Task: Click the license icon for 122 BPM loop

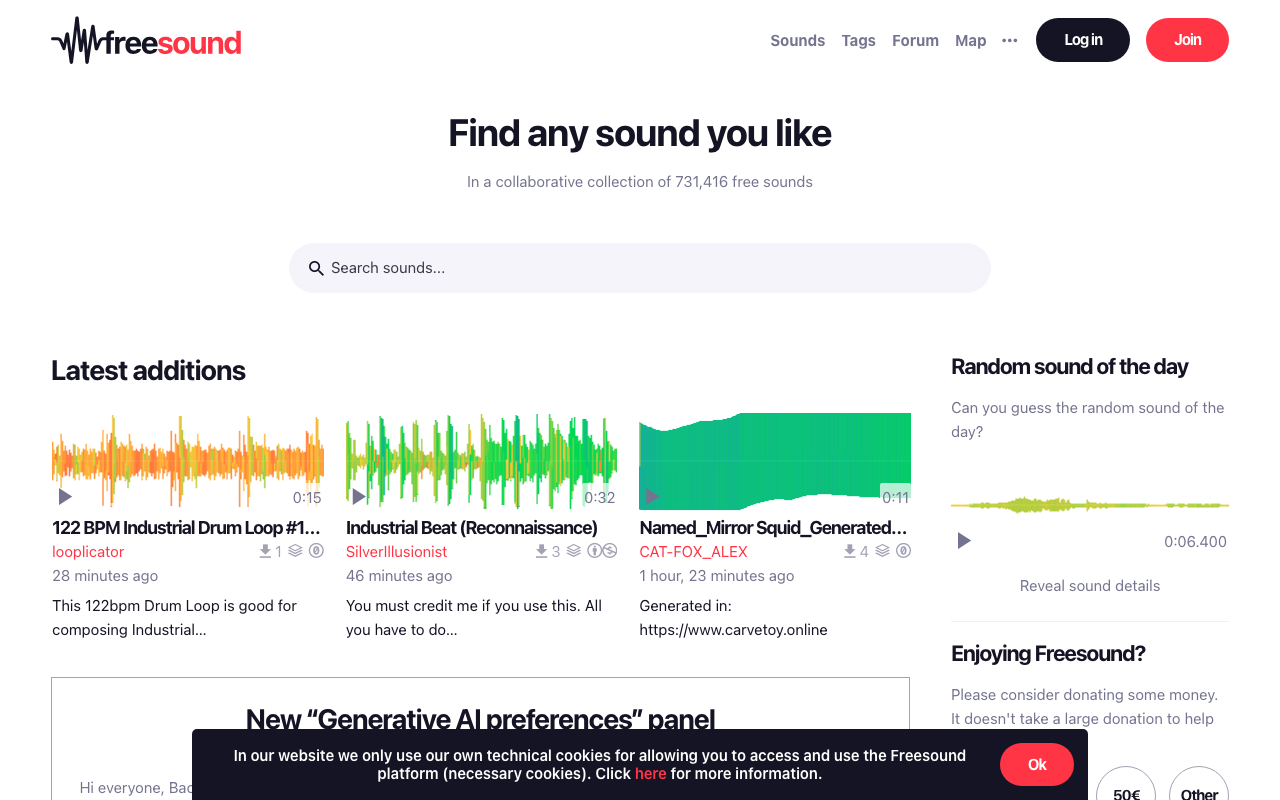Action: click(316, 551)
